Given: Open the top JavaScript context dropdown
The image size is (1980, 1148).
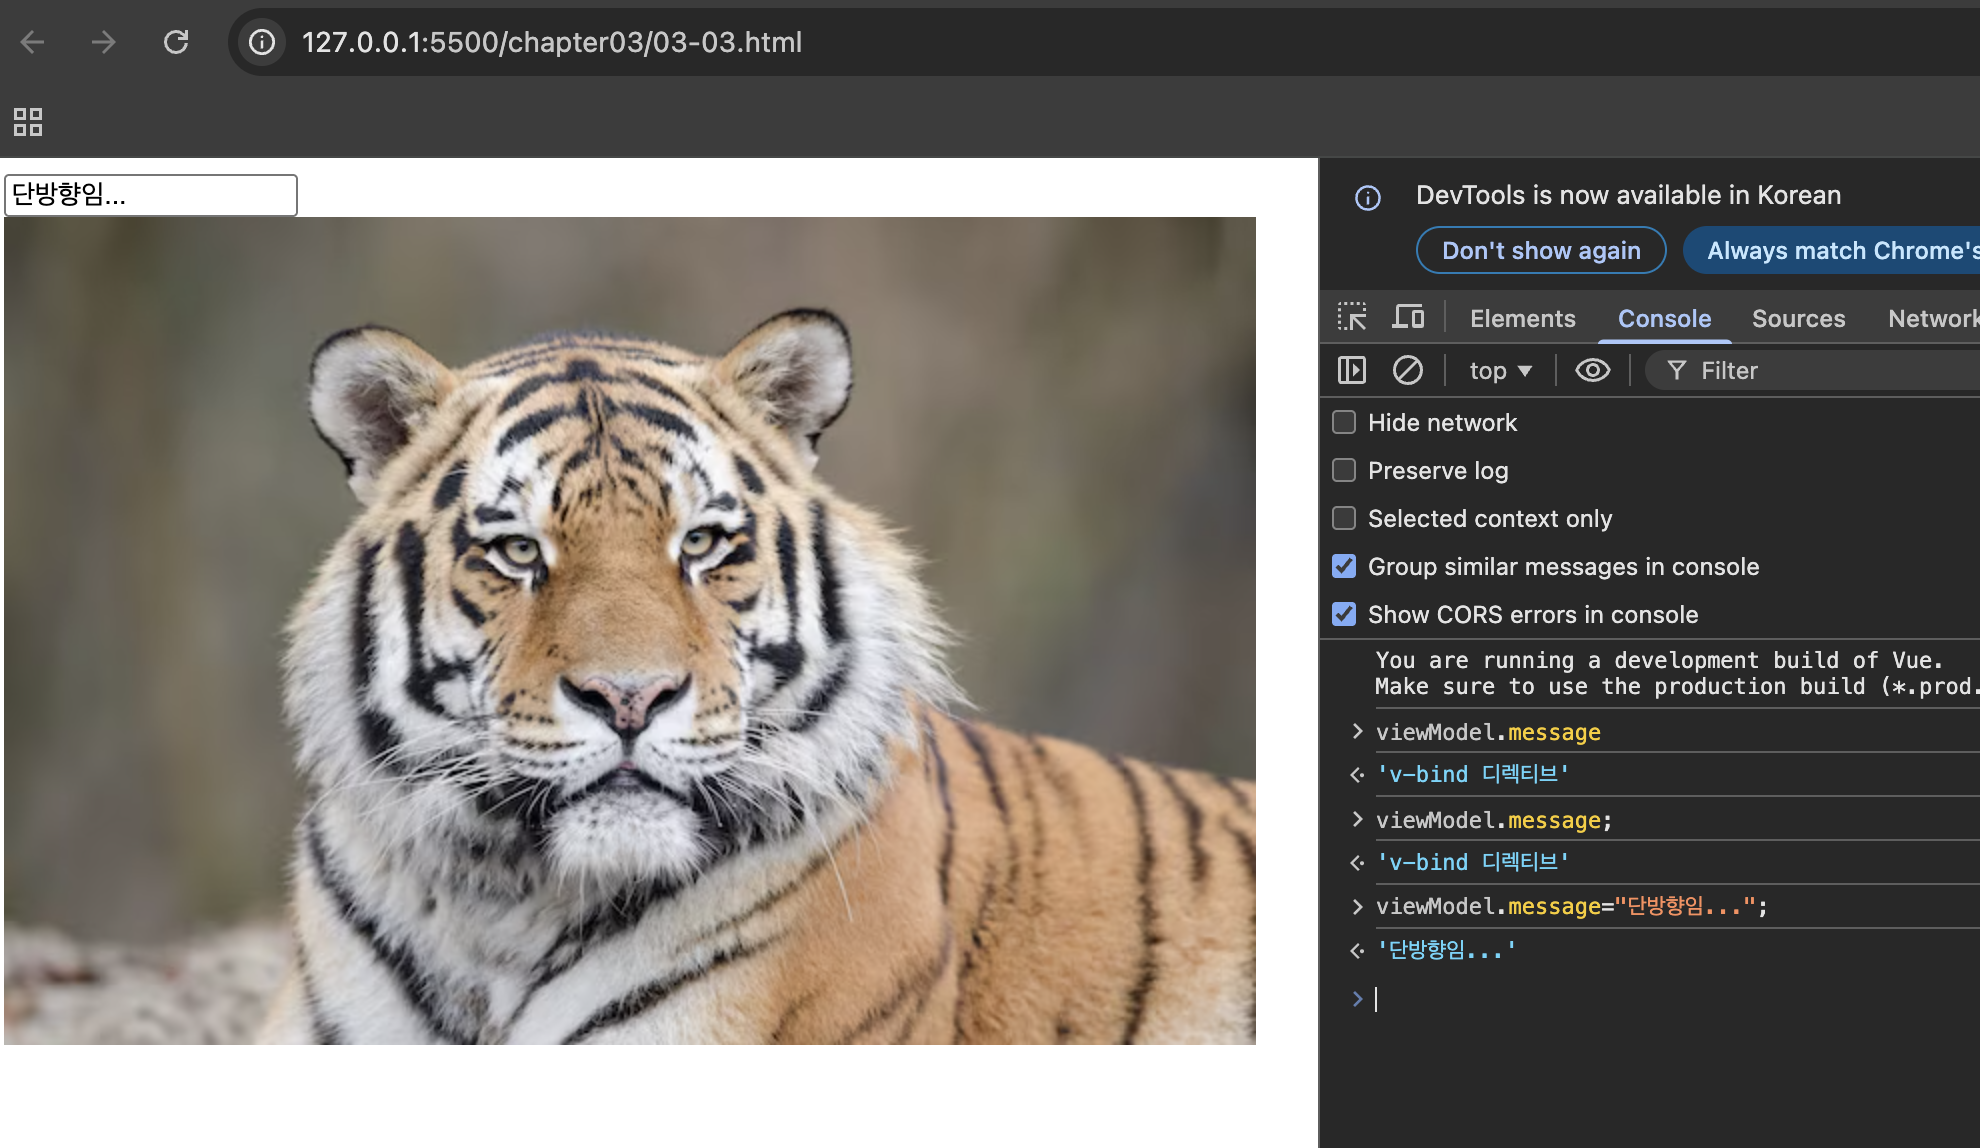Looking at the screenshot, I should (x=1500, y=371).
